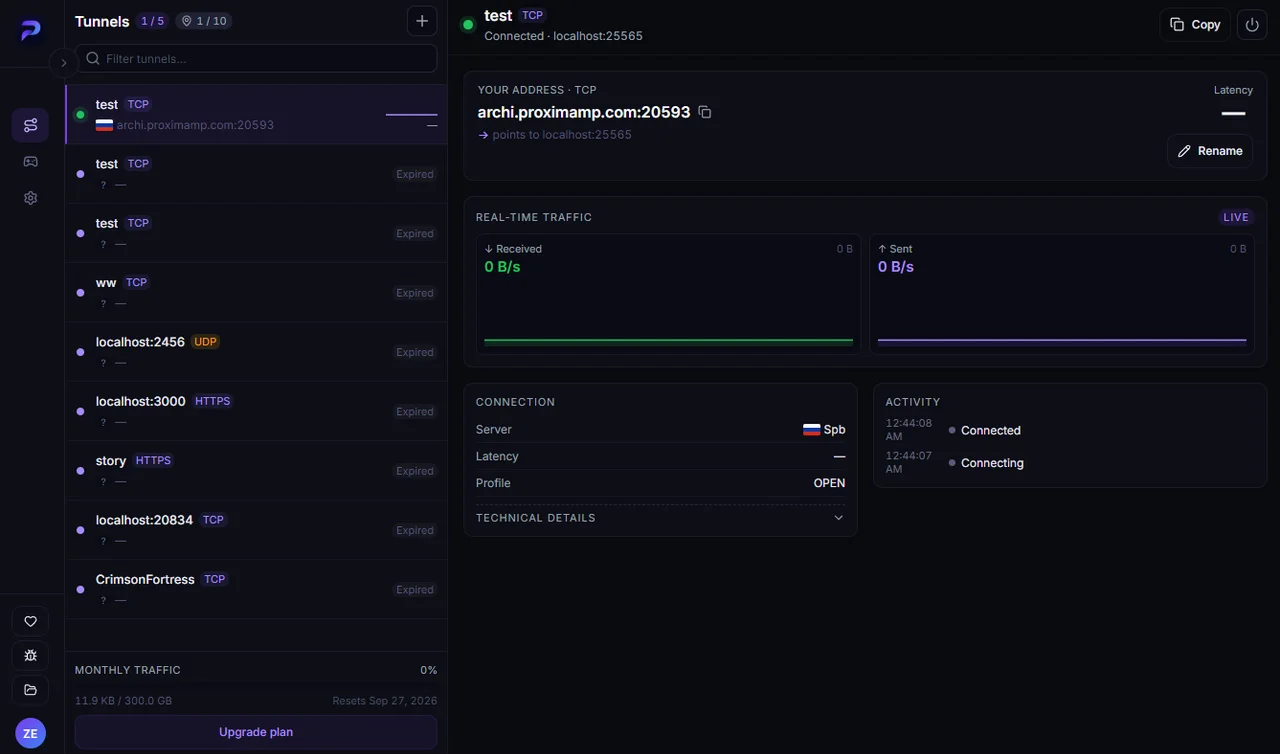Expand the left sidebar with the chevron
1280x754 pixels.
tap(63, 63)
